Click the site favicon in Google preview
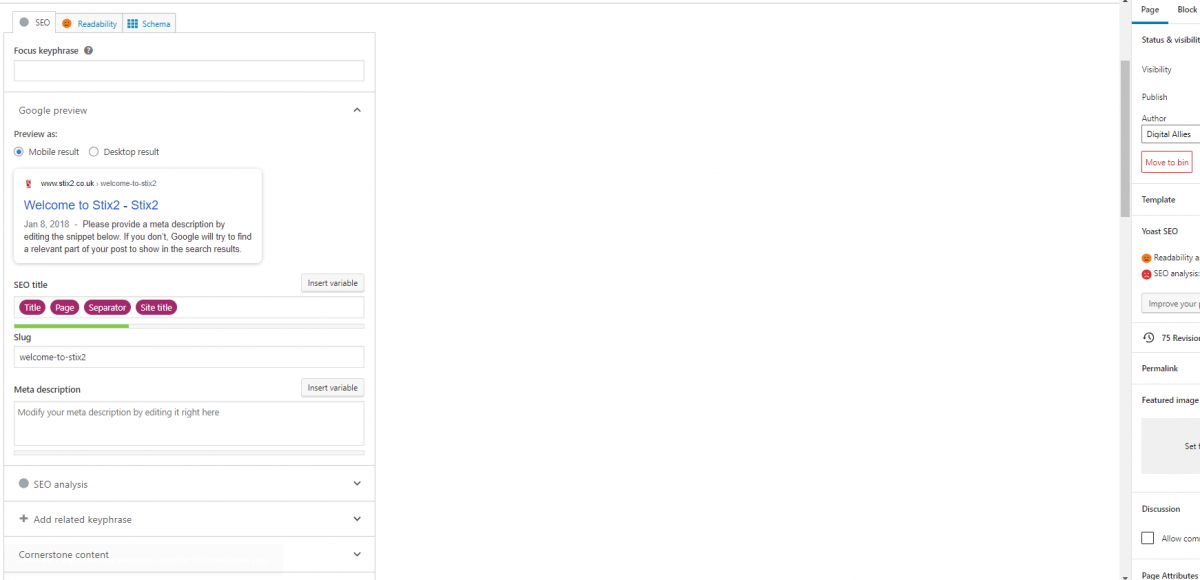The image size is (1200, 580). coord(29,183)
